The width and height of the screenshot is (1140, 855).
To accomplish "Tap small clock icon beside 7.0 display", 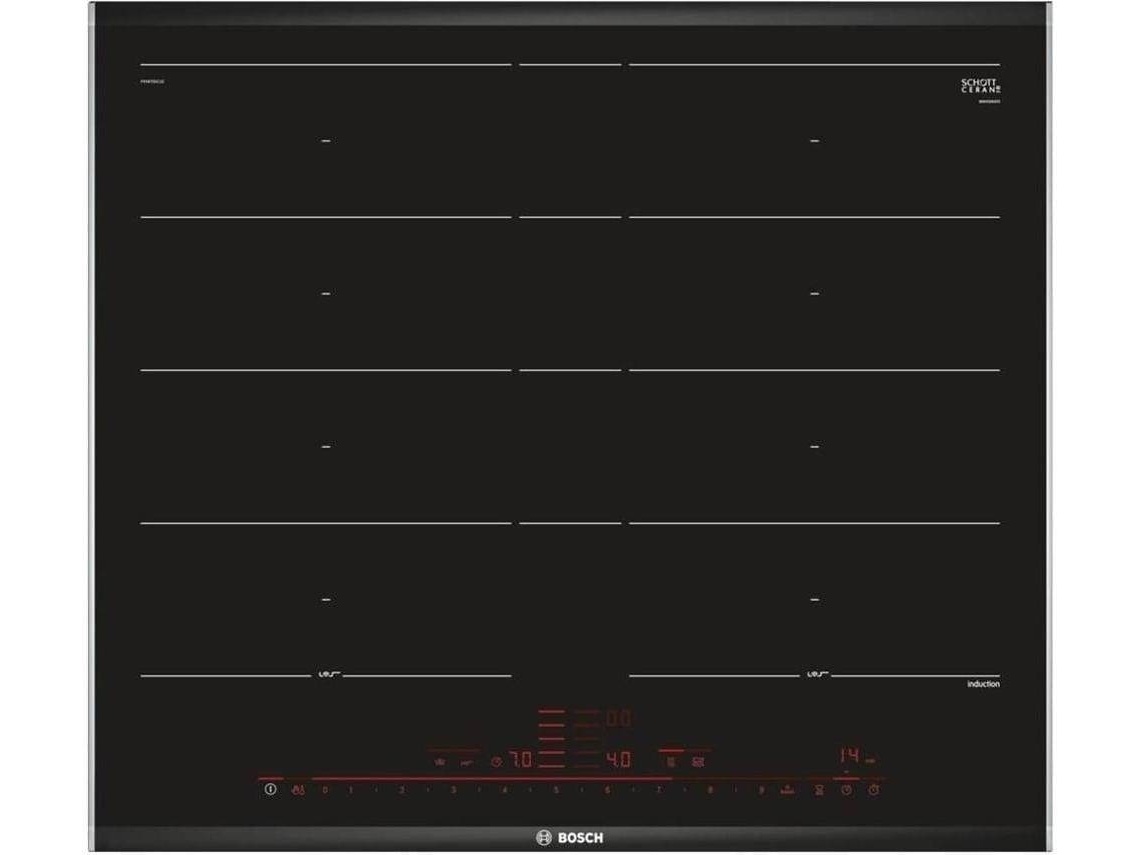I will tap(497, 762).
